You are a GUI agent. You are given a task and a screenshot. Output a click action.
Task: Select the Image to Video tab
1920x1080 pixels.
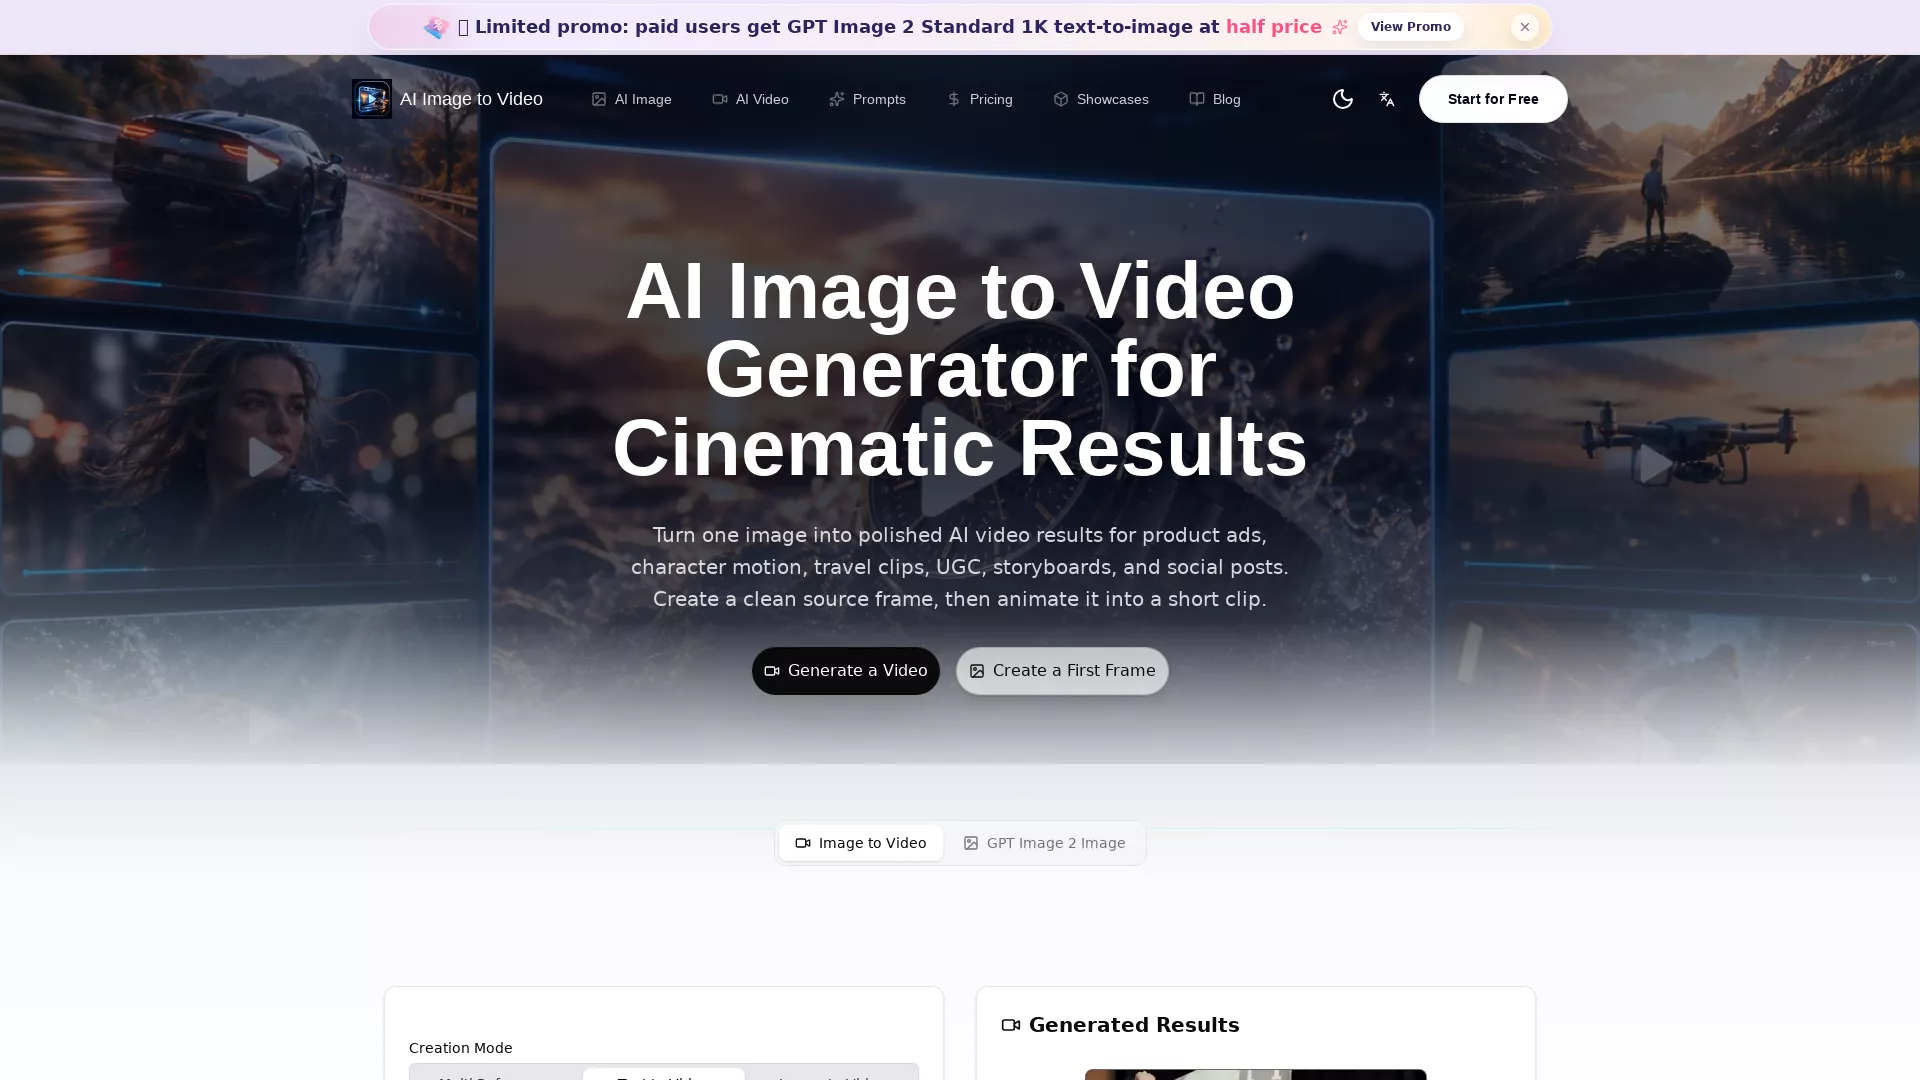(861, 843)
